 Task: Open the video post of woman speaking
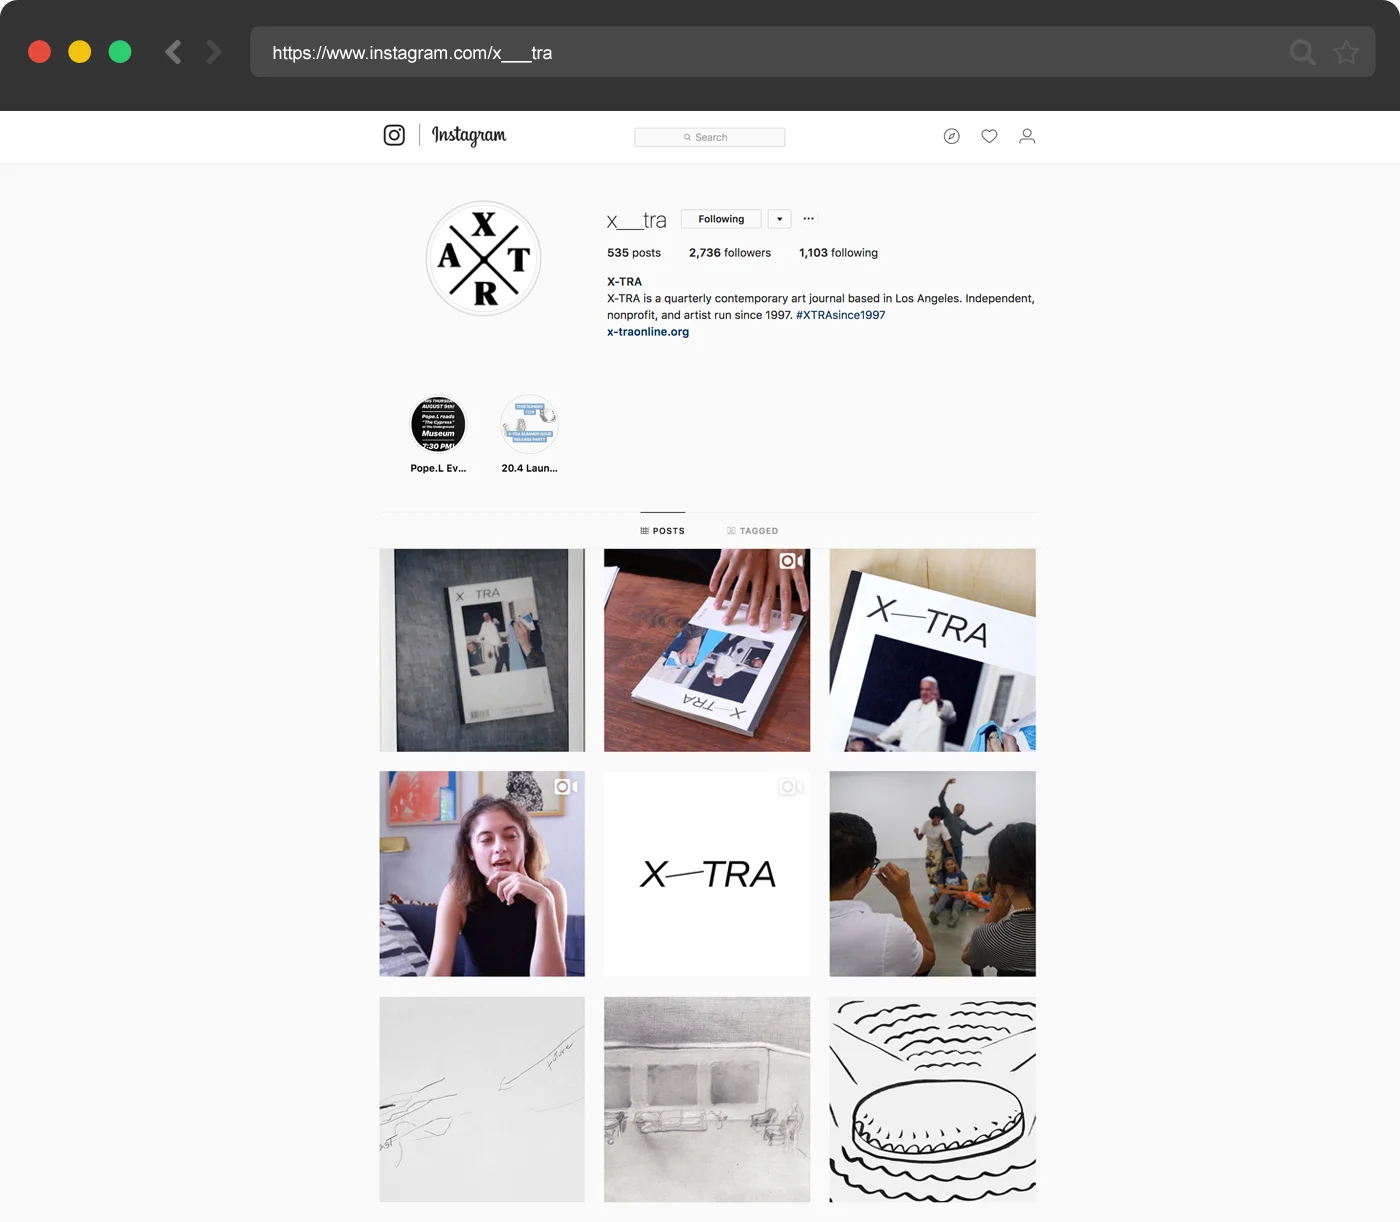tap(482, 874)
